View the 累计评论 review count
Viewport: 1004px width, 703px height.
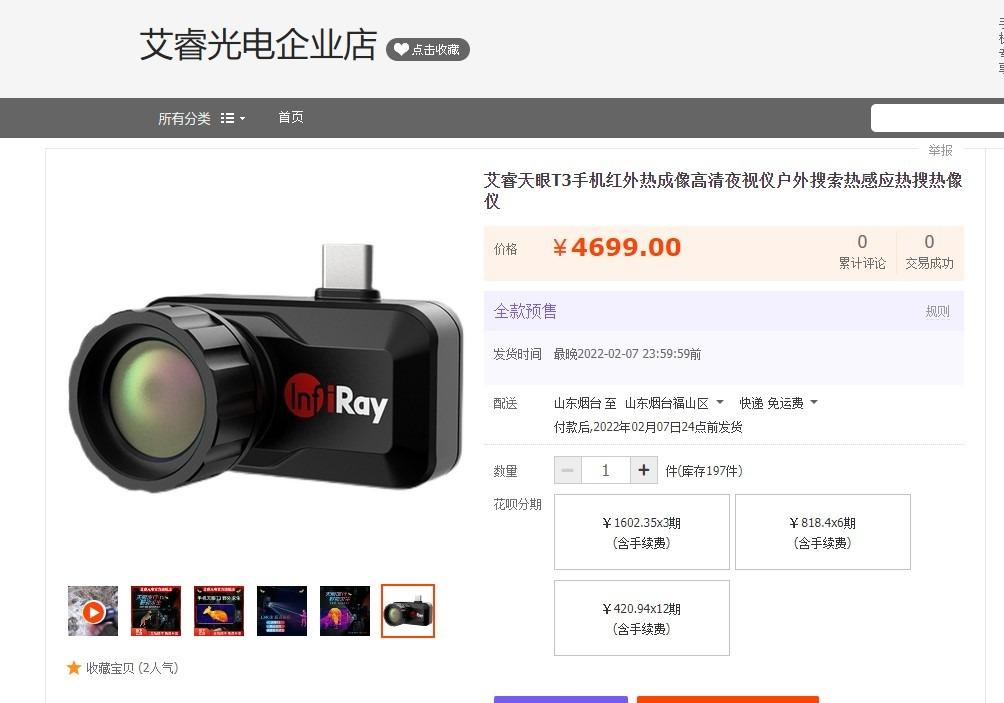tap(862, 252)
